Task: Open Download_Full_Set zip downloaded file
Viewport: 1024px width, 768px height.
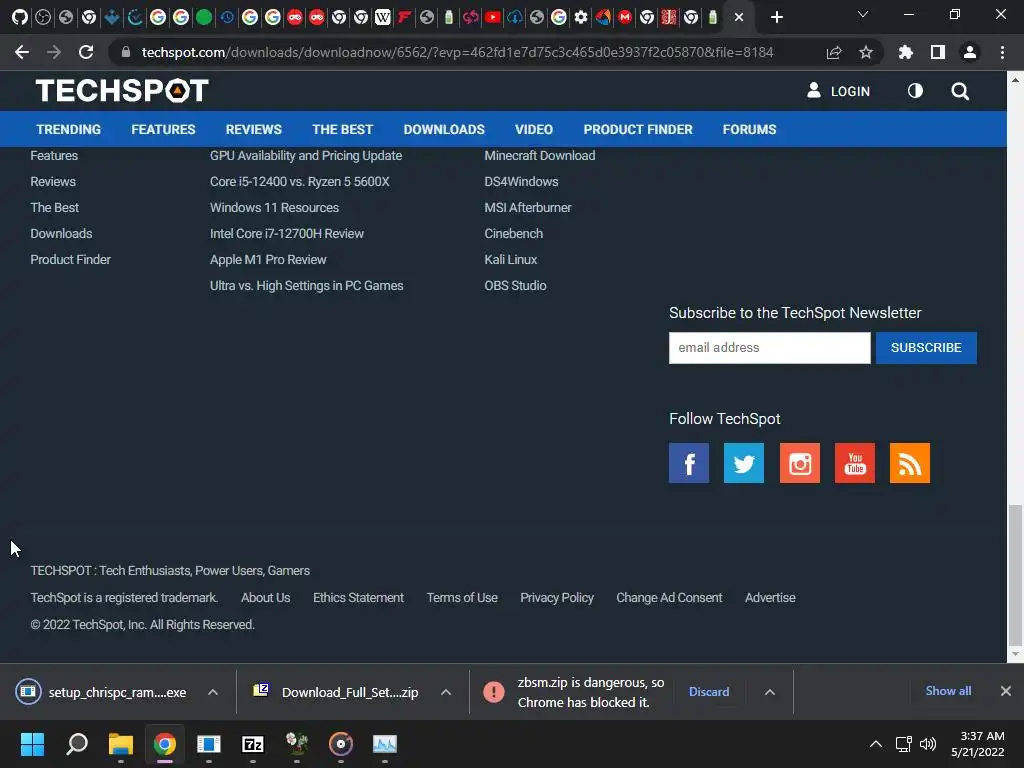Action: tap(336, 692)
